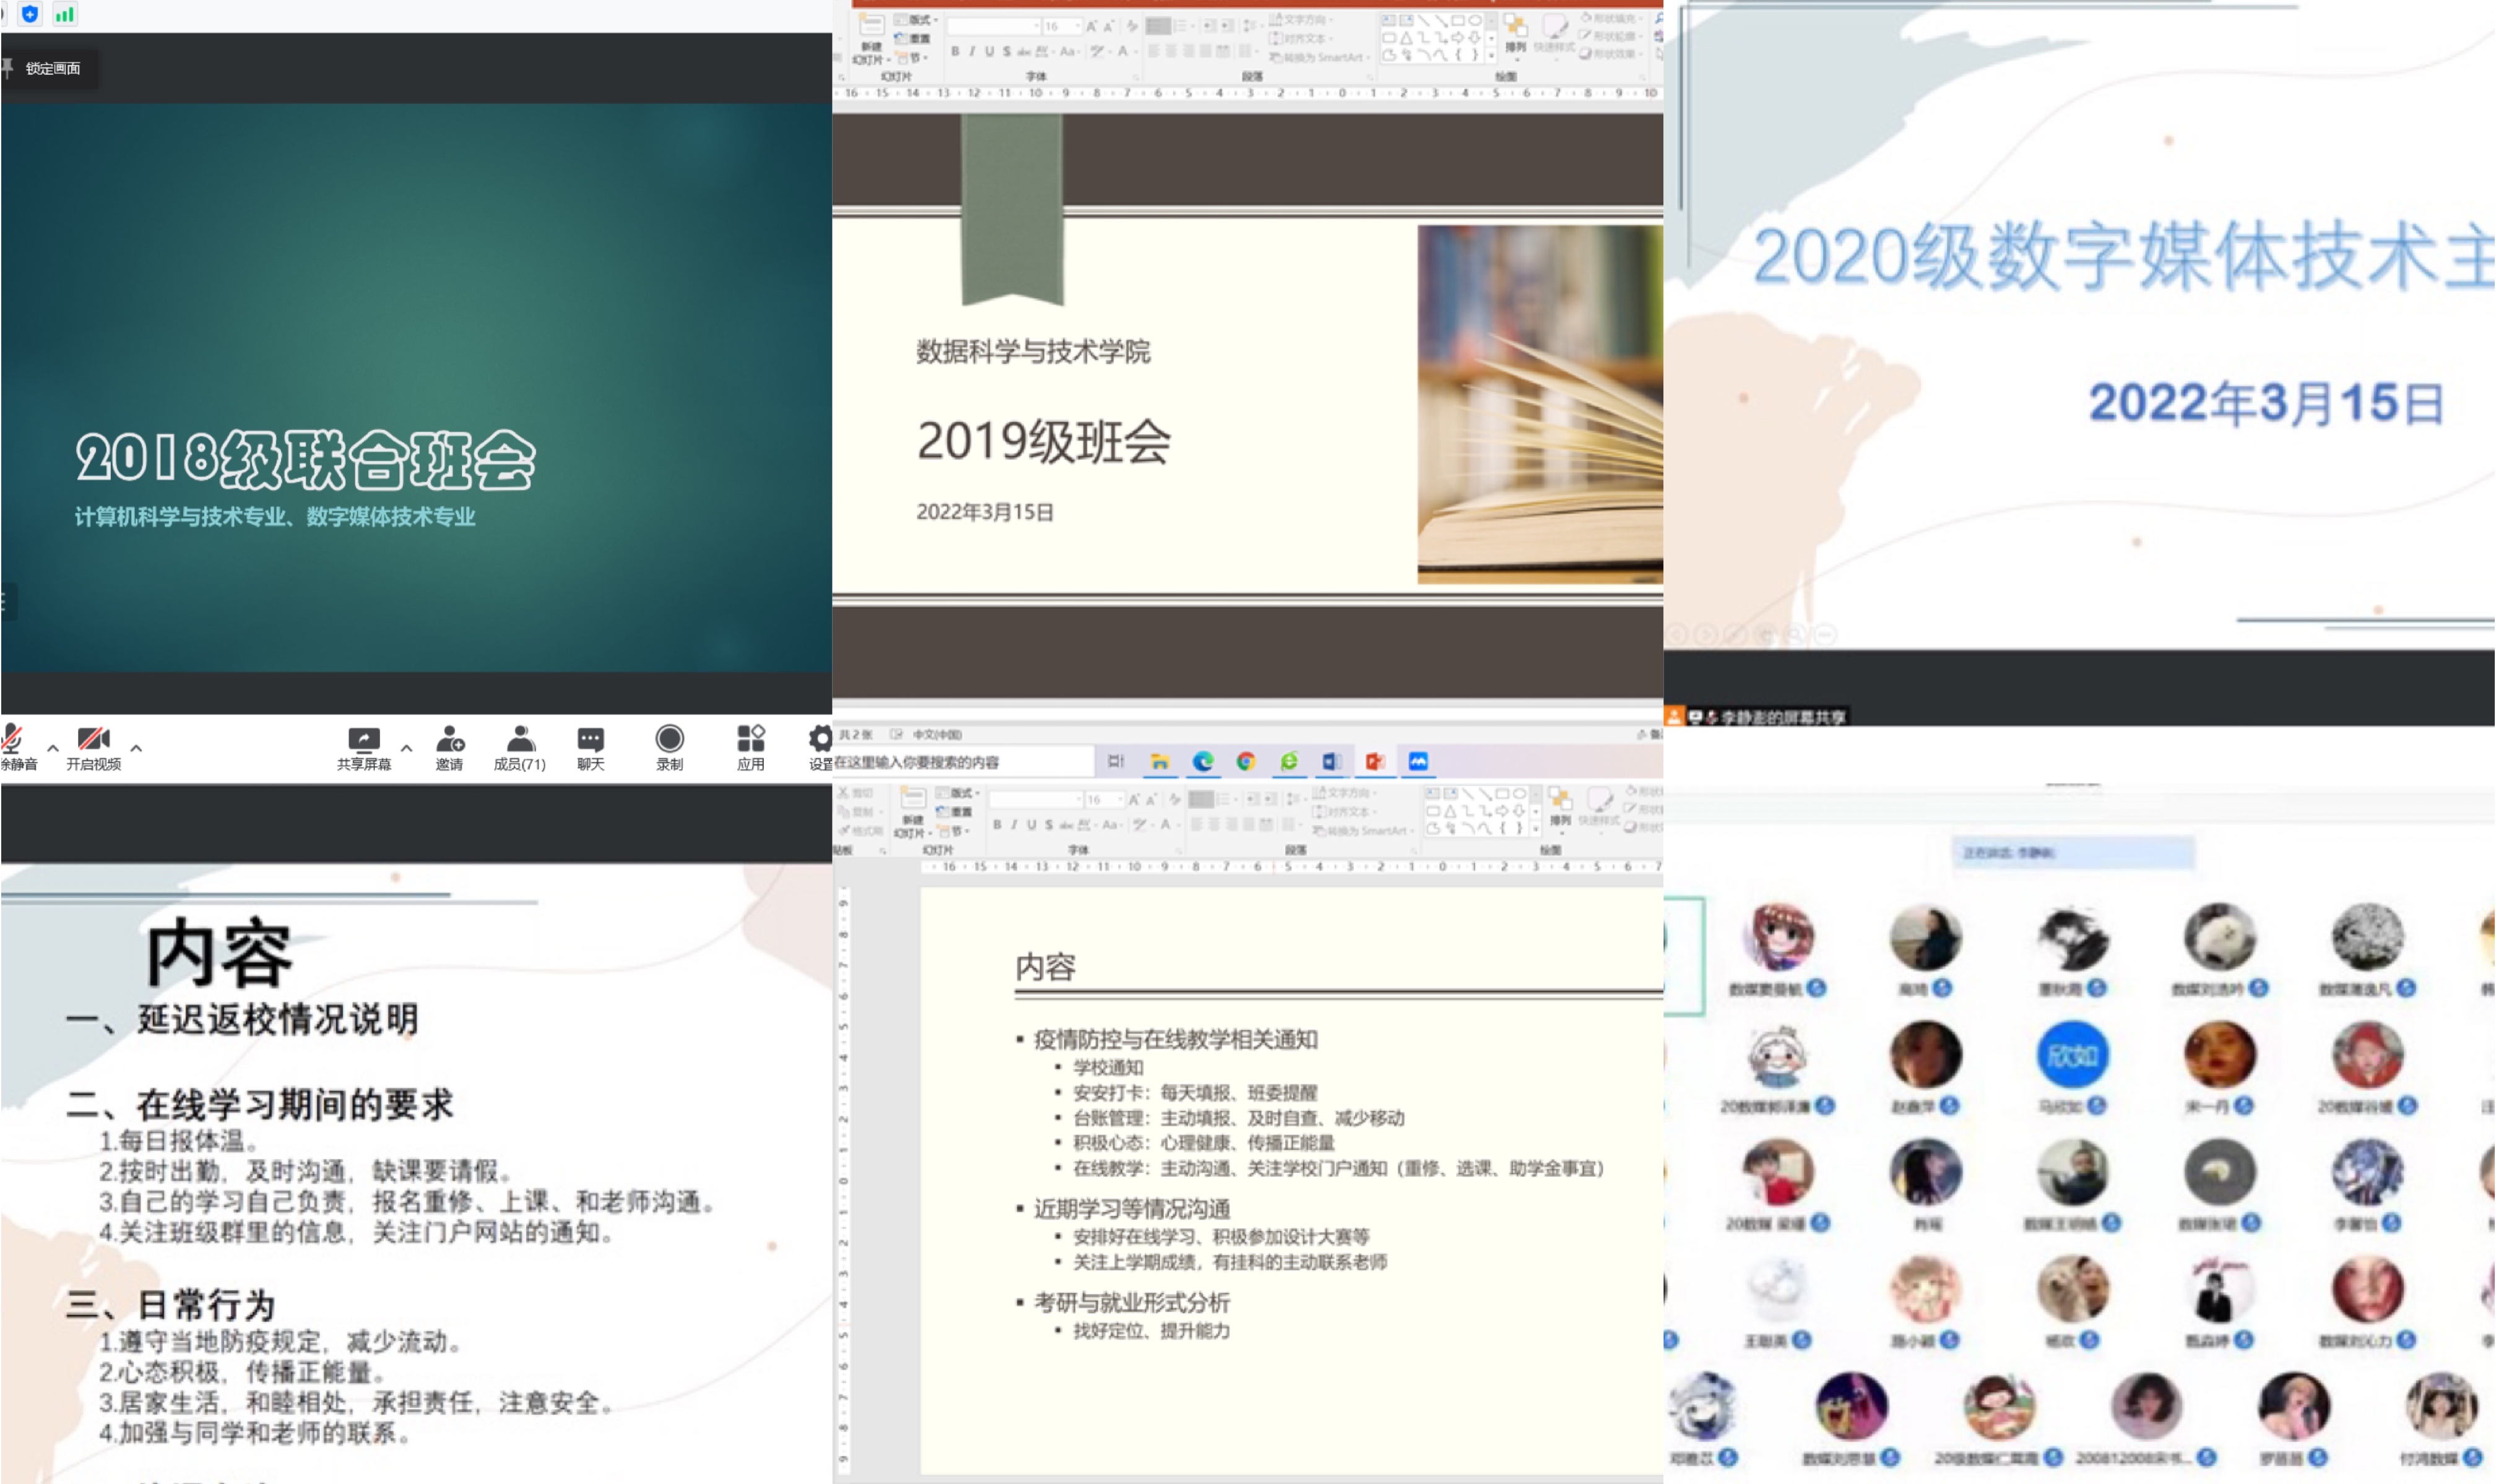Click the green signal bars network icon

click(65, 14)
